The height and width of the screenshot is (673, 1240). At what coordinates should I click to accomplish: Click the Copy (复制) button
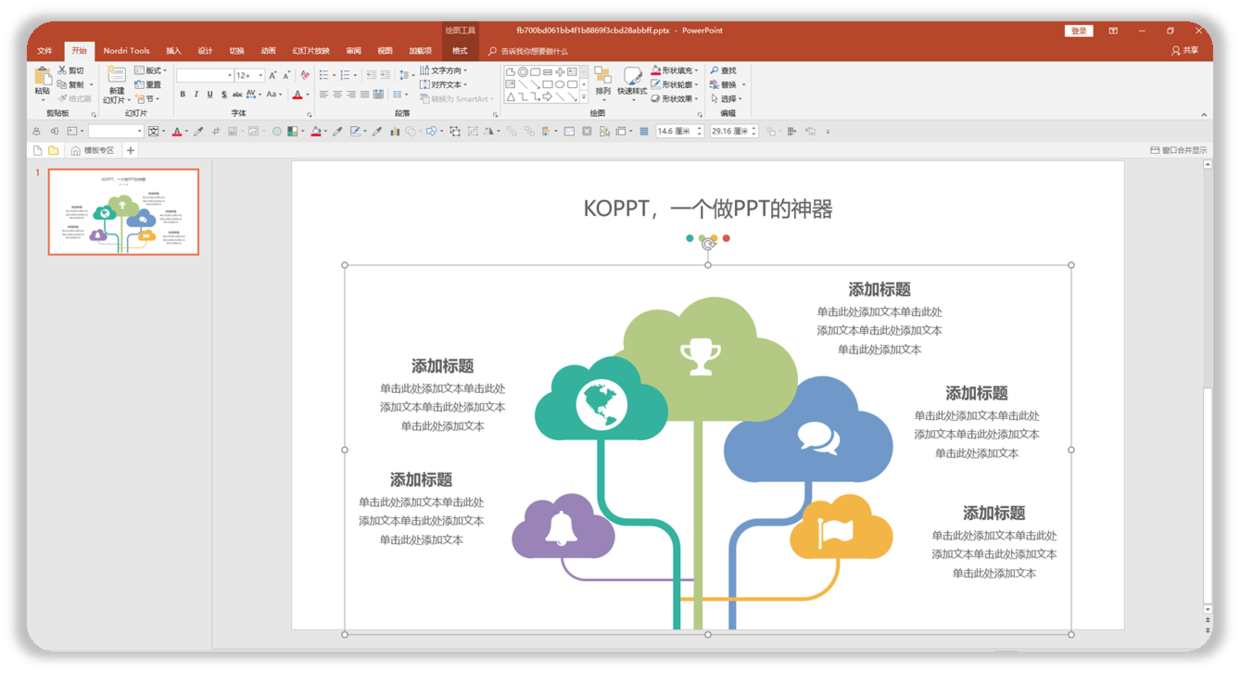click(73, 85)
